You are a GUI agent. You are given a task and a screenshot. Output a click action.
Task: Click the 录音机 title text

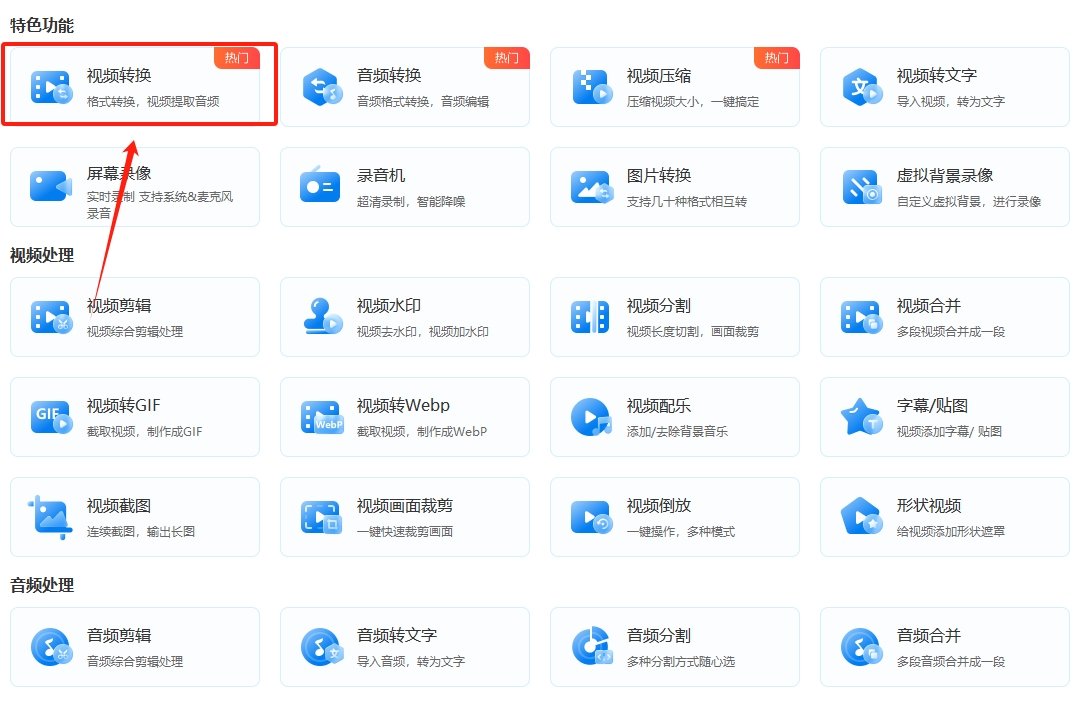tap(381, 175)
